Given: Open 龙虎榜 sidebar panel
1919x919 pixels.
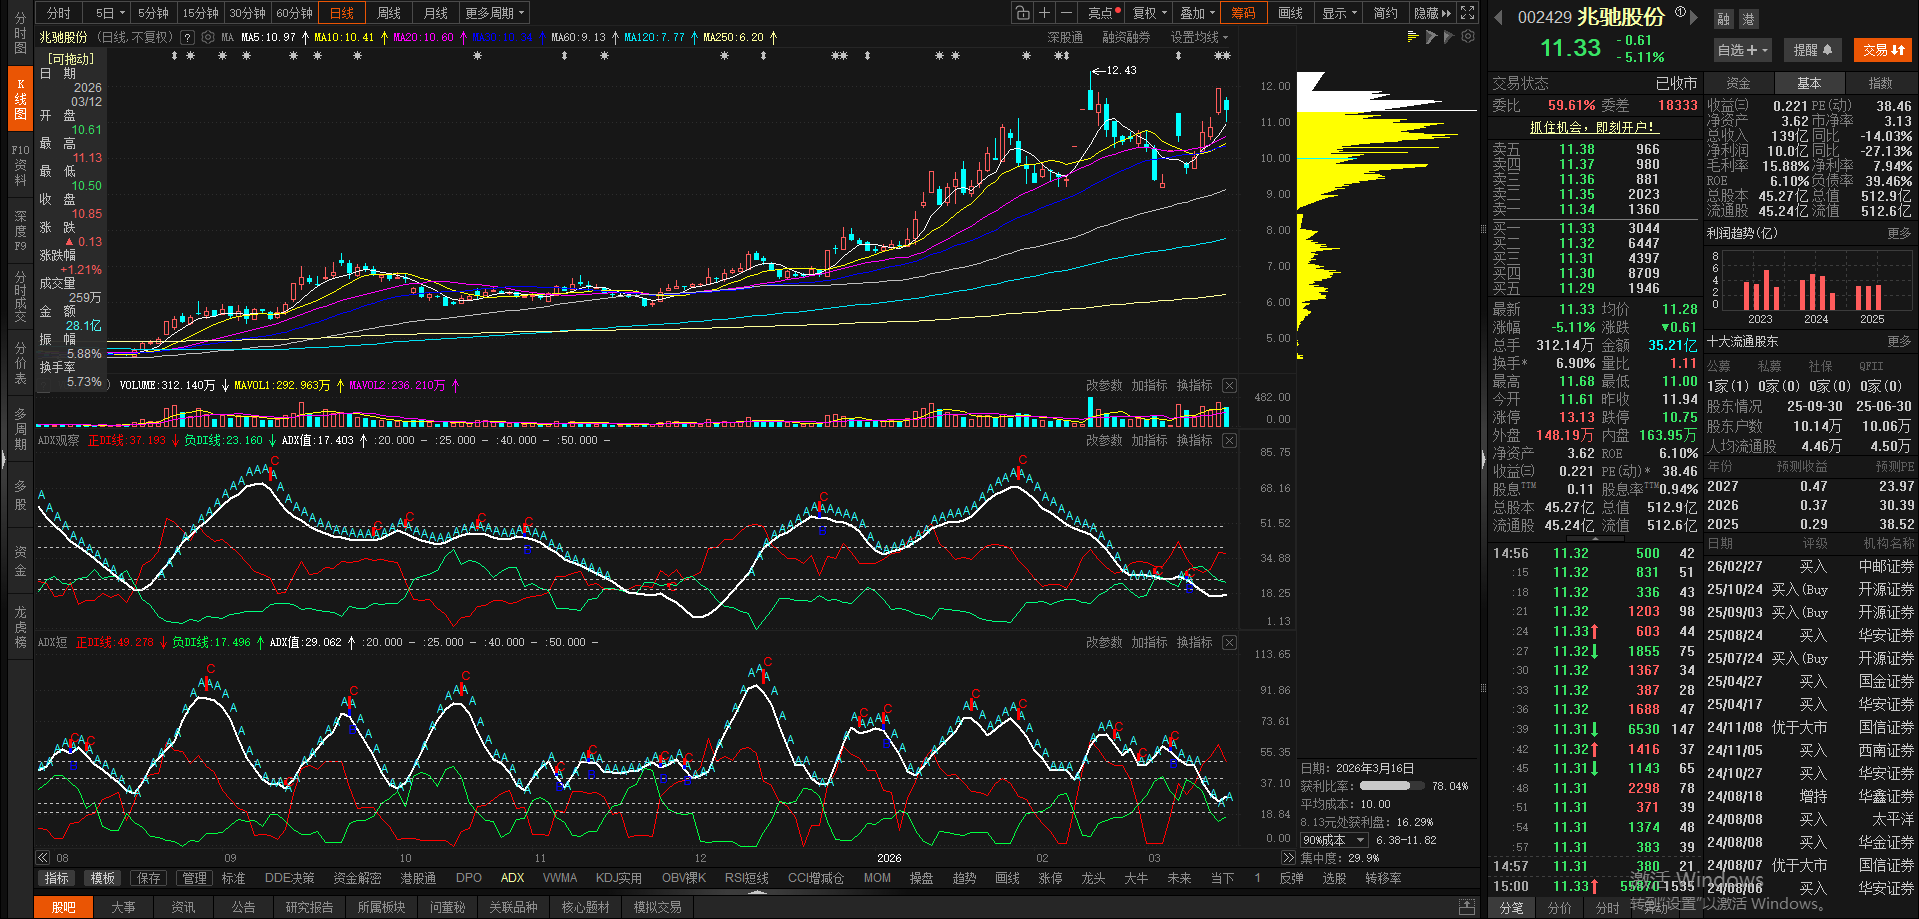Looking at the screenshot, I should tap(20, 627).
